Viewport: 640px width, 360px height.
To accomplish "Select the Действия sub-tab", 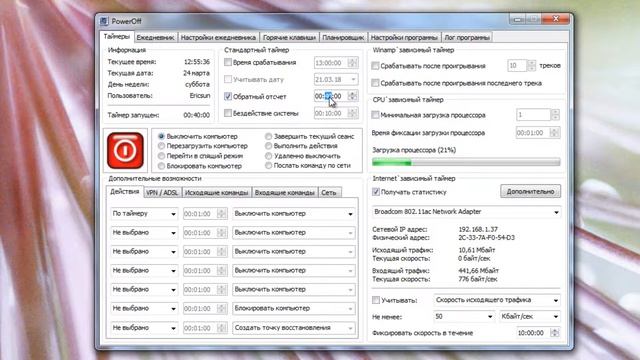I will (125, 191).
